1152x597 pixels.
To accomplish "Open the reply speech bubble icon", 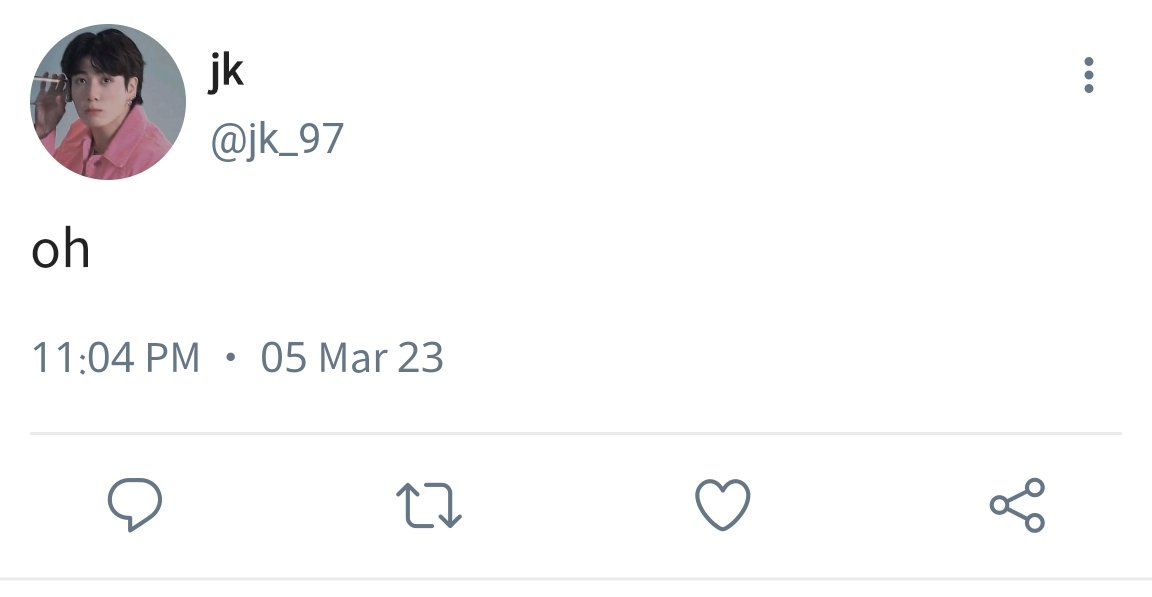I will tap(135, 504).
